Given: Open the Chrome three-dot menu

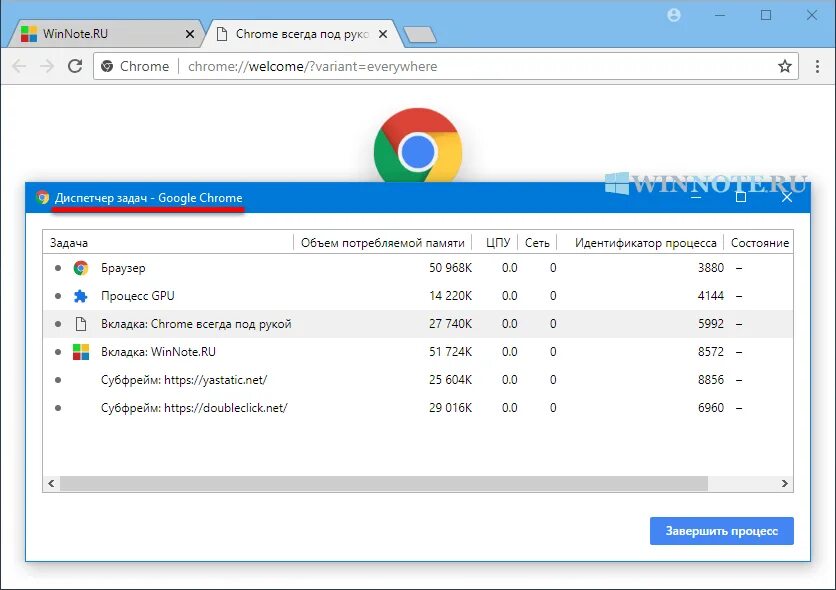Looking at the screenshot, I should point(817,66).
